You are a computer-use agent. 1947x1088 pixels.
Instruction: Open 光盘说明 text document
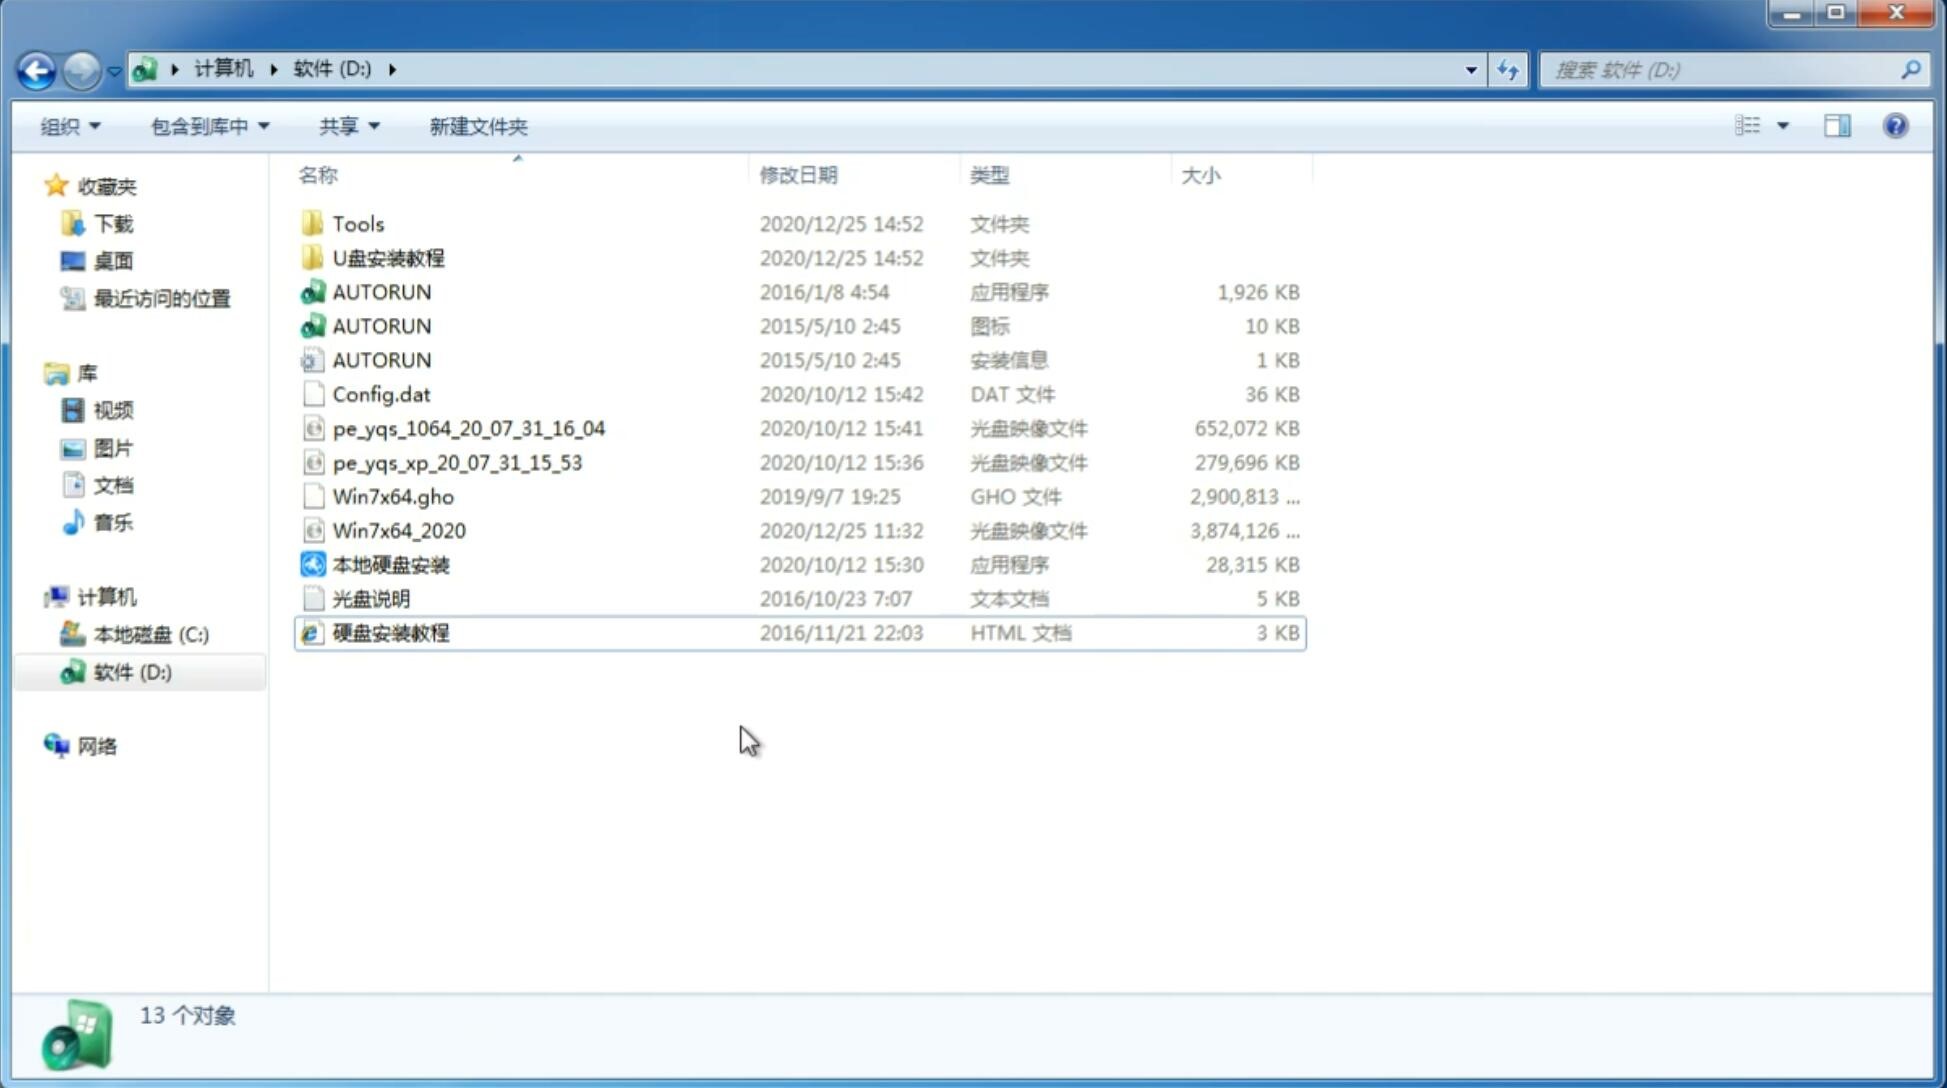point(370,597)
